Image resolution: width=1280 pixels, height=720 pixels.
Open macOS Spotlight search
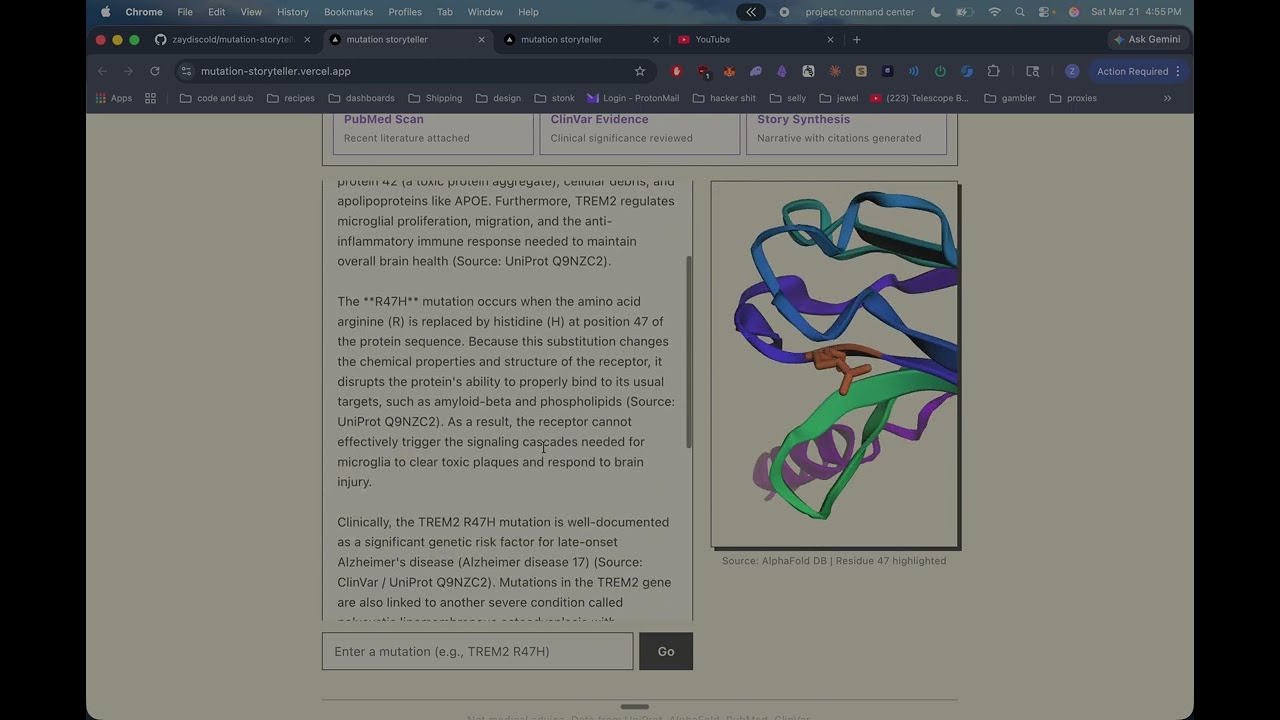tap(1020, 12)
